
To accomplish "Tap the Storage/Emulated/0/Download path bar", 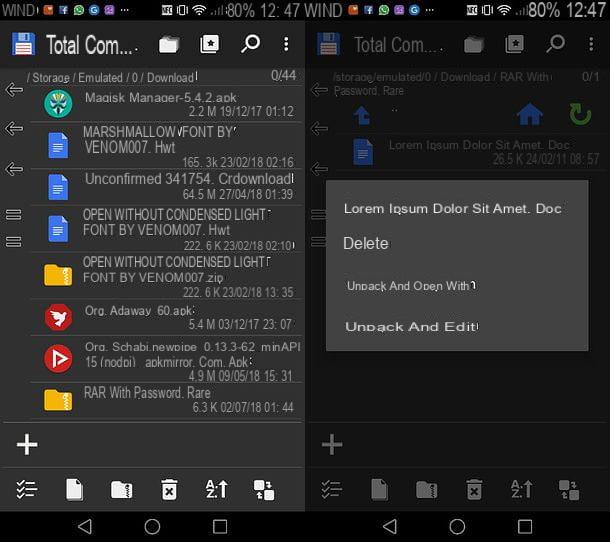I will point(112,77).
